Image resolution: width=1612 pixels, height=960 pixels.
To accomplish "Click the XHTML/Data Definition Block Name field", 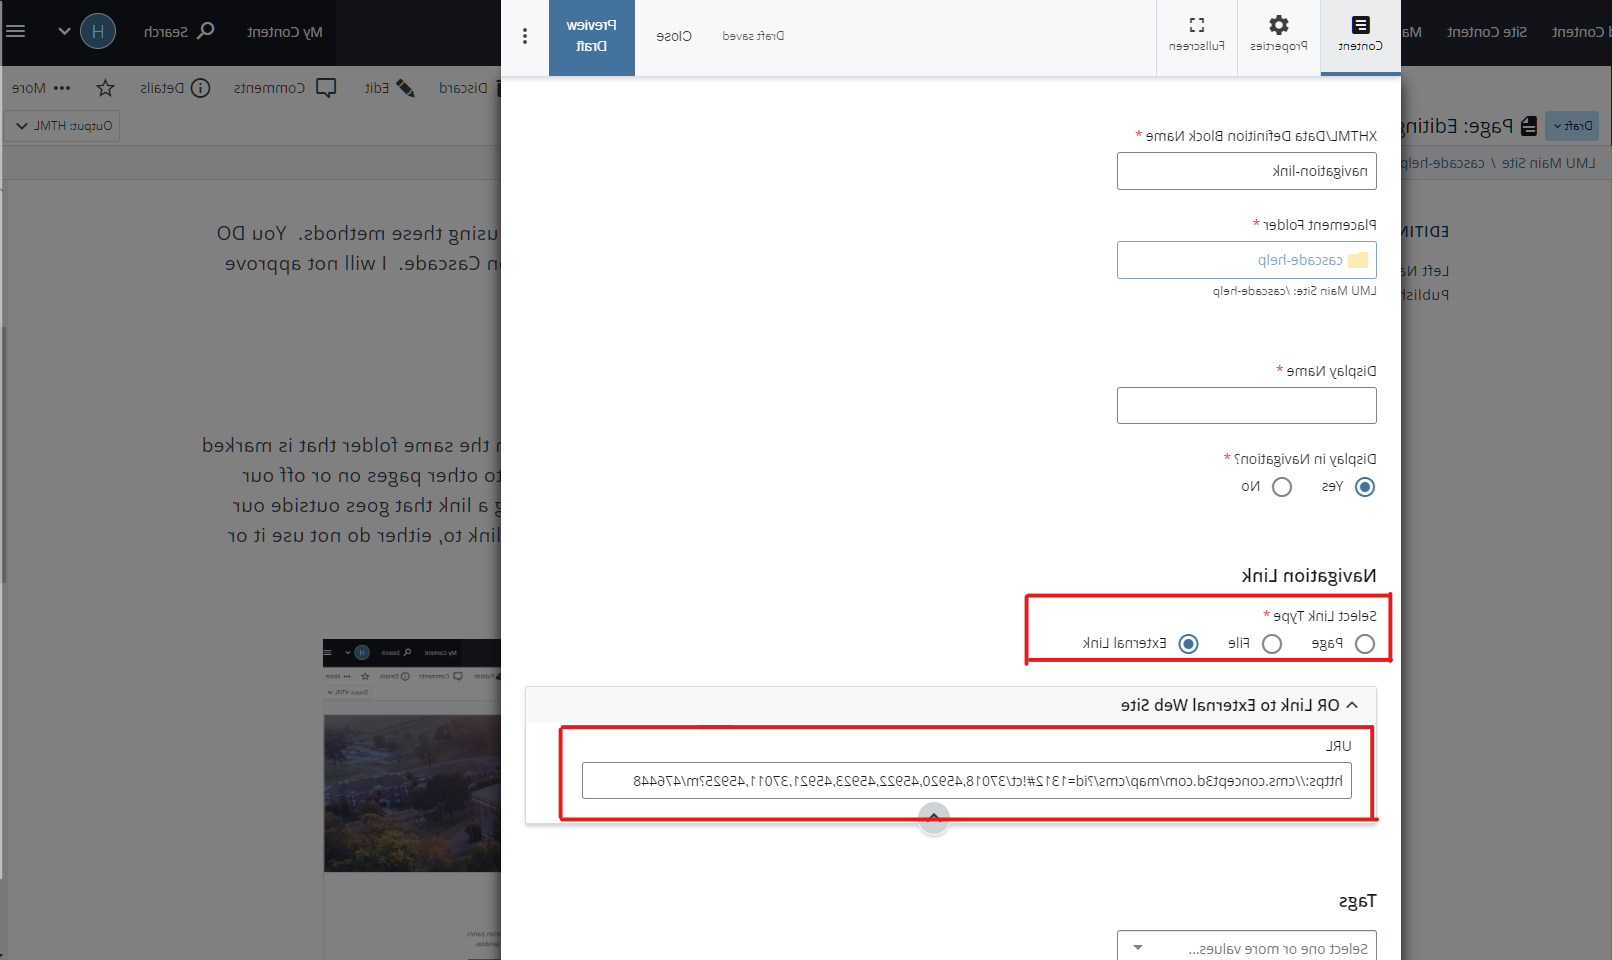I will point(1247,171).
